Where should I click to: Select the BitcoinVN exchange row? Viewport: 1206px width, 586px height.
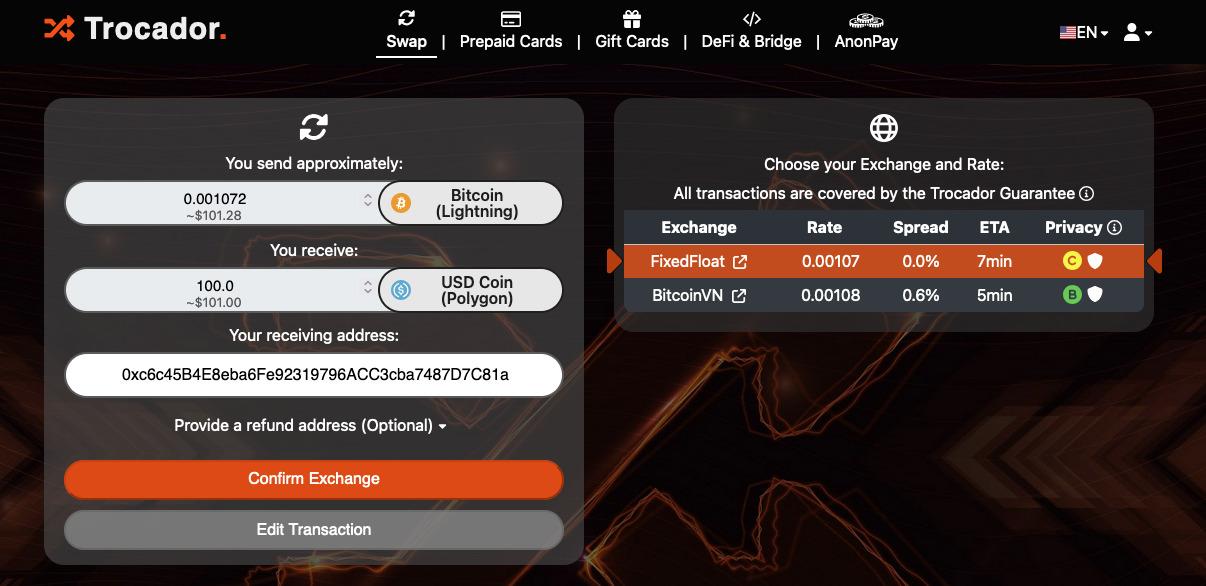click(883, 295)
